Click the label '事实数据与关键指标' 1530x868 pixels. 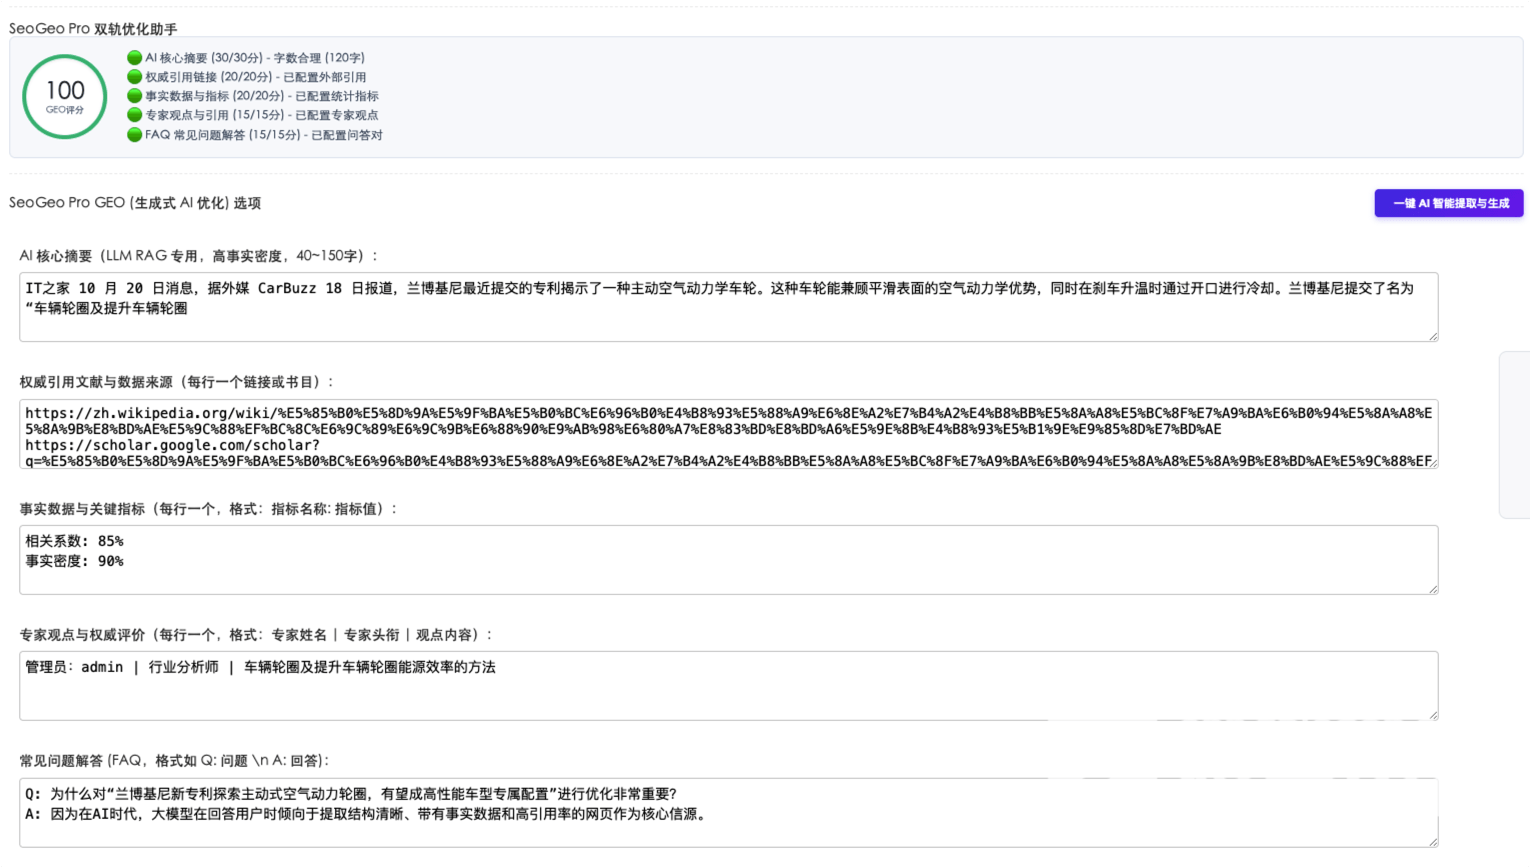(82, 509)
